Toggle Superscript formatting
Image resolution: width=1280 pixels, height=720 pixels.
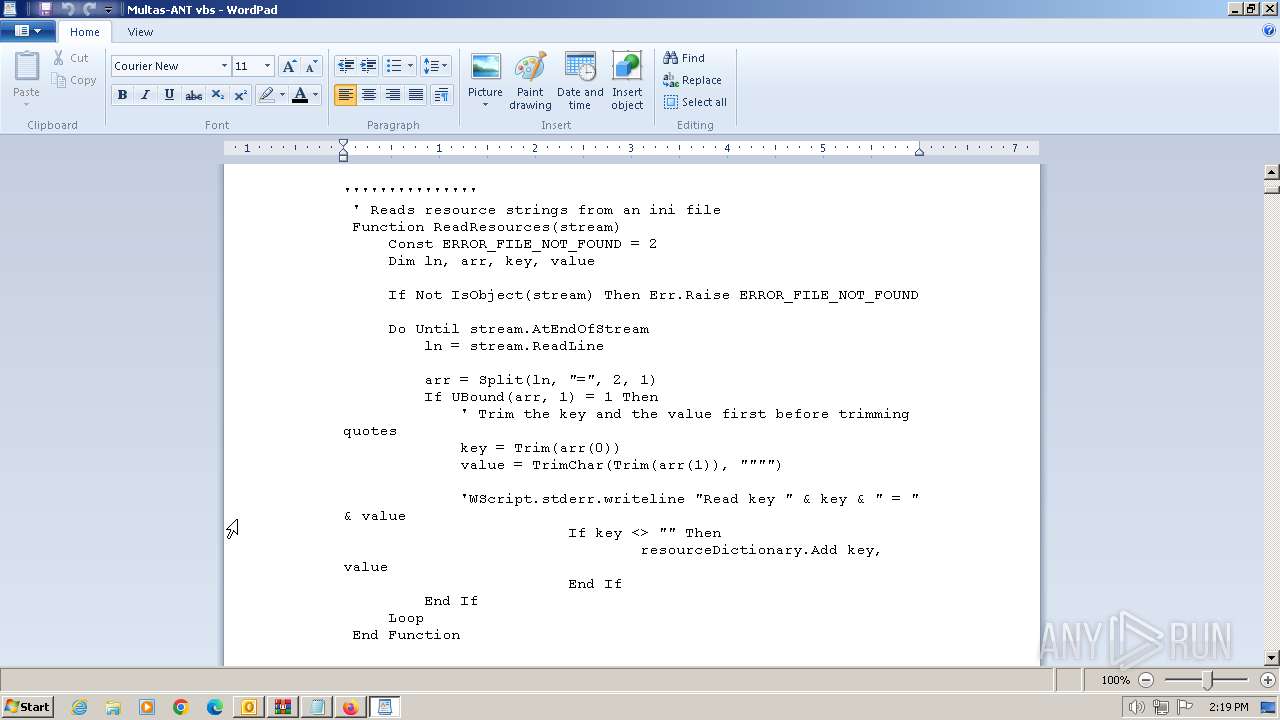tap(240, 95)
